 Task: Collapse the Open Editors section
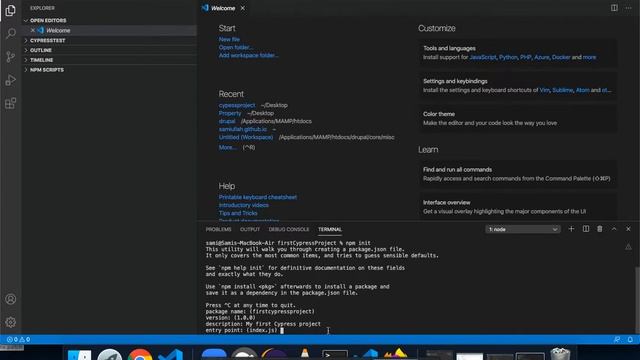[x=109, y=20]
